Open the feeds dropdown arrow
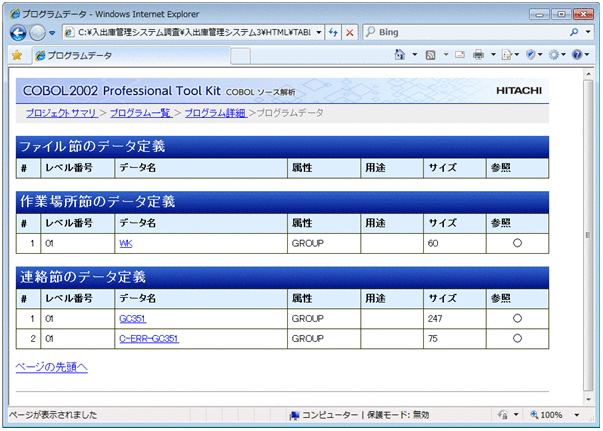Screen dimensions: 603x431 tap(446, 55)
